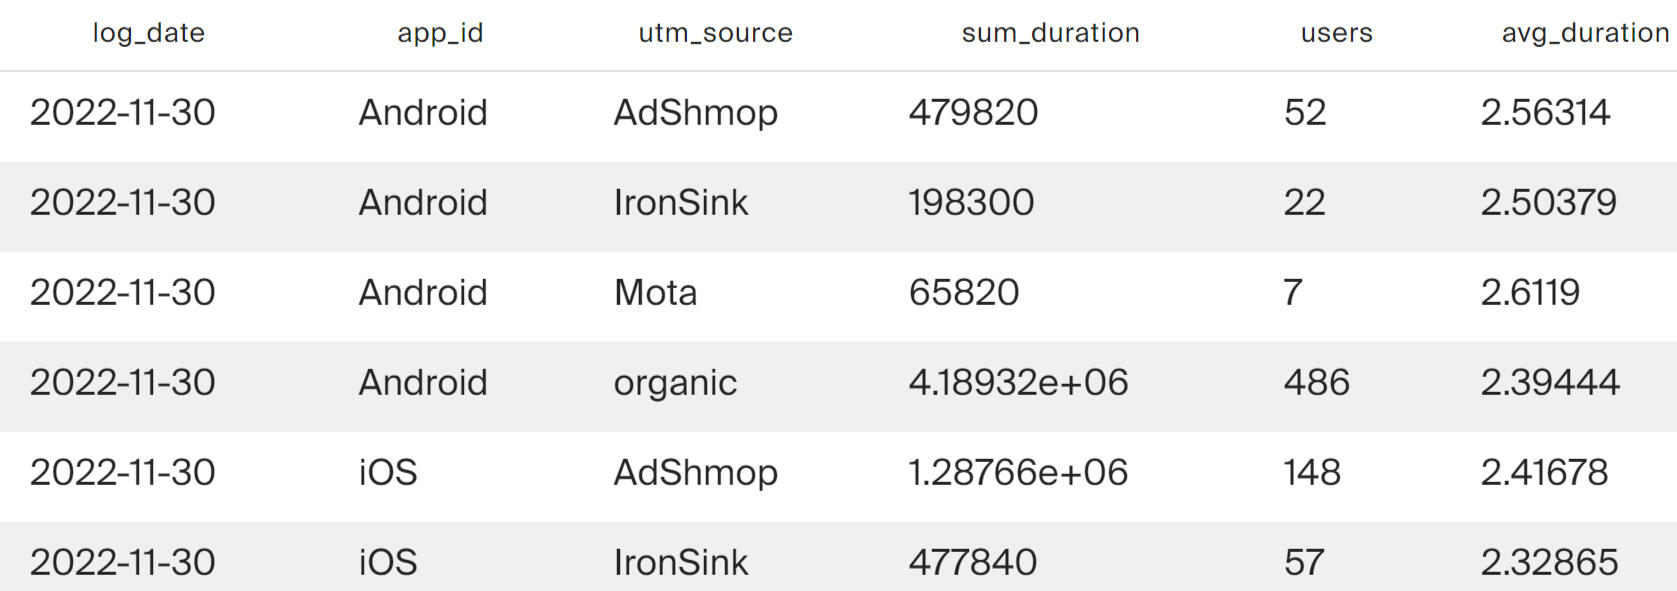Select the users cell showing 486
This screenshot has width=1677, height=591.
1316,382
